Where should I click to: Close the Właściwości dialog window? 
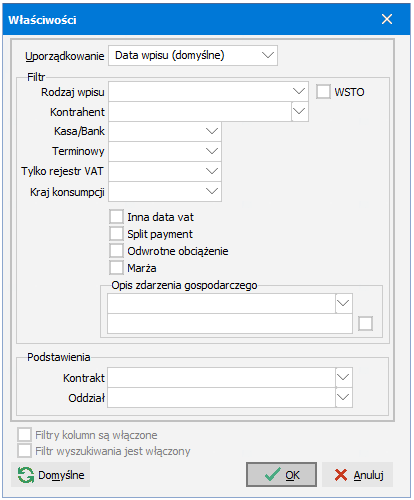tap(387, 19)
